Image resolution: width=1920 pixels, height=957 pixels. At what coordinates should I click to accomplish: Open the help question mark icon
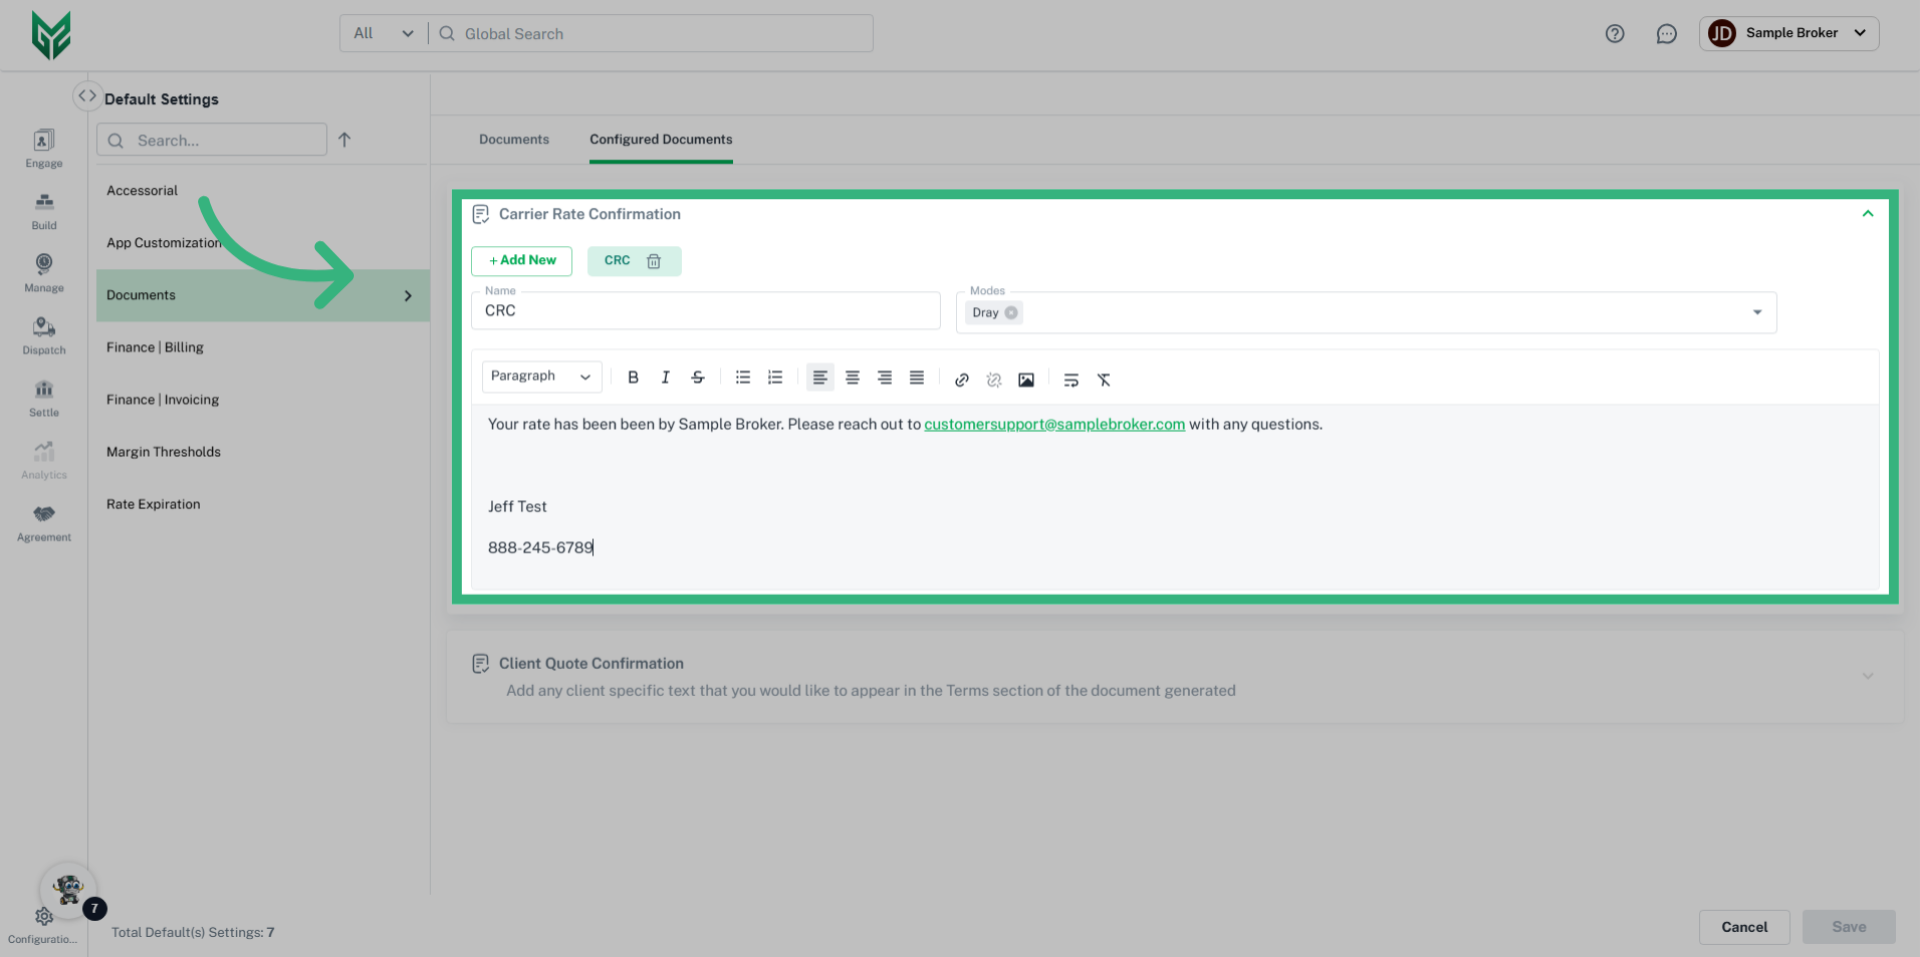(1614, 33)
